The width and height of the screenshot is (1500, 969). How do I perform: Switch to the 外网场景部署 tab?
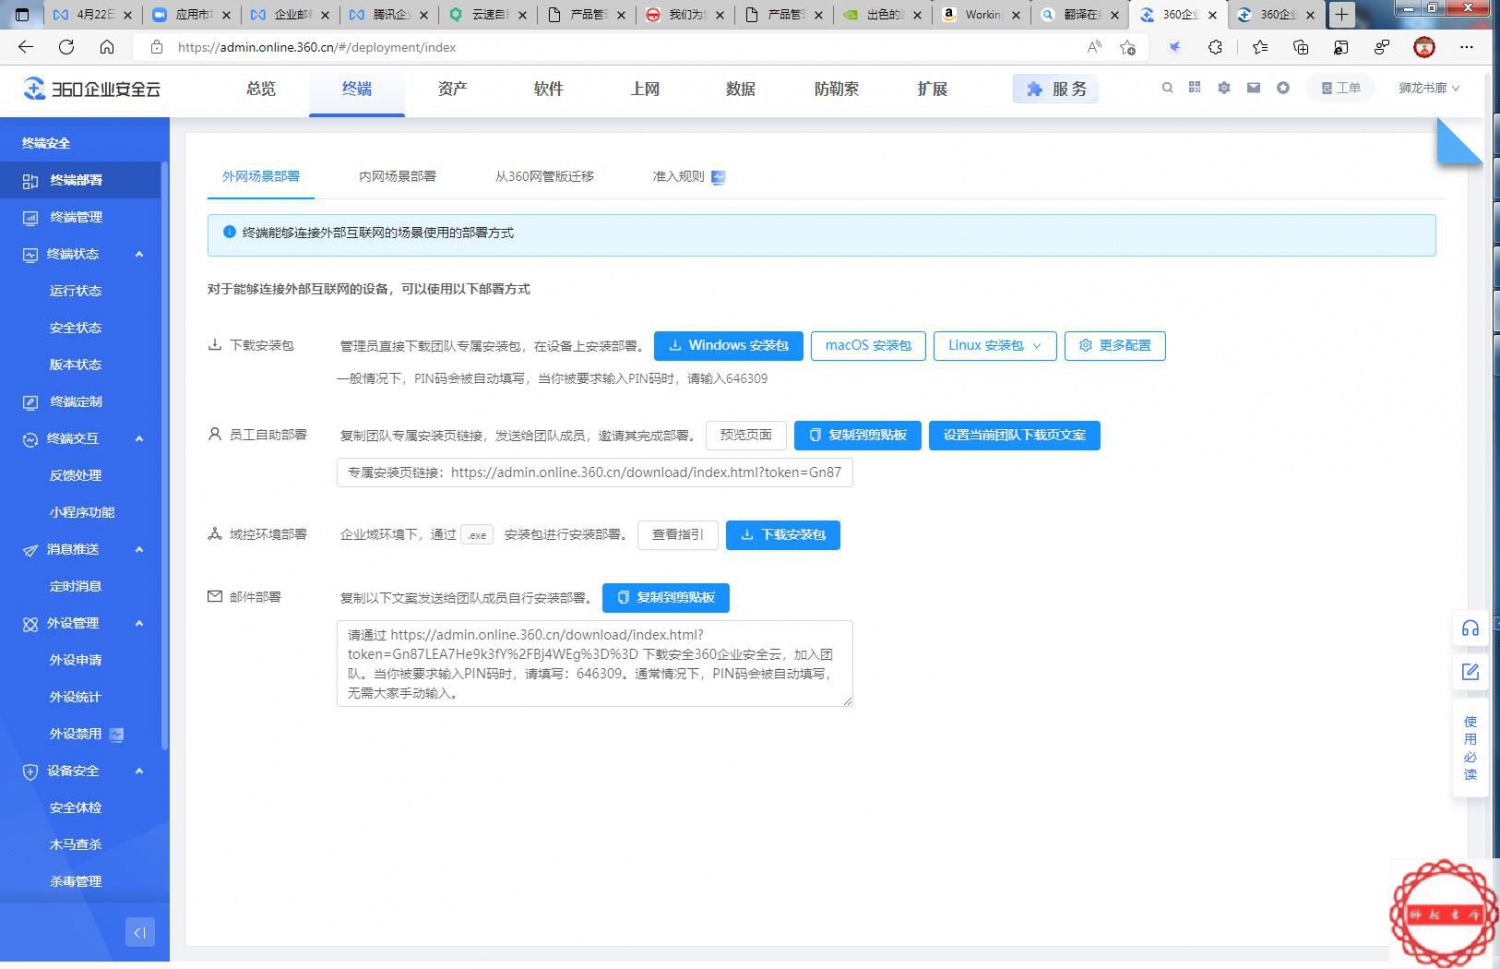coord(261,176)
